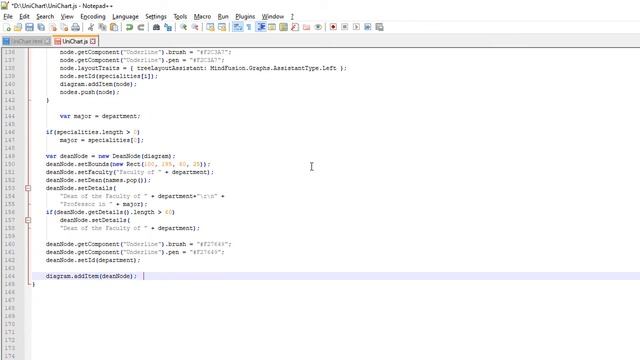This screenshot has height=360, width=640.
Task: Click 'deanNode.setId(department);' code line
Action: [x=93, y=260]
